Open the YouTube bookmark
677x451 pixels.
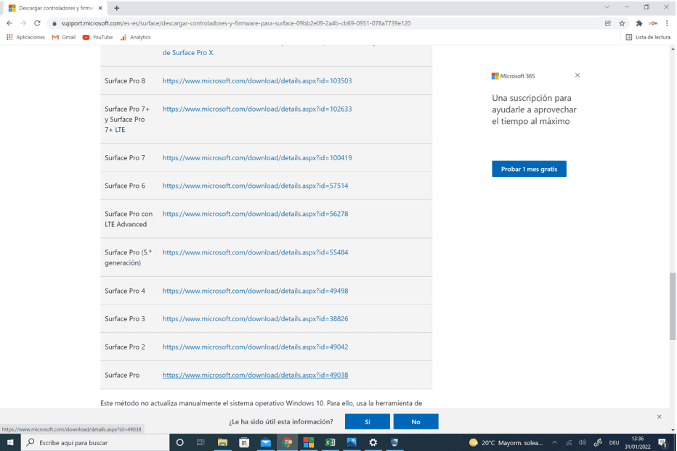97,37
